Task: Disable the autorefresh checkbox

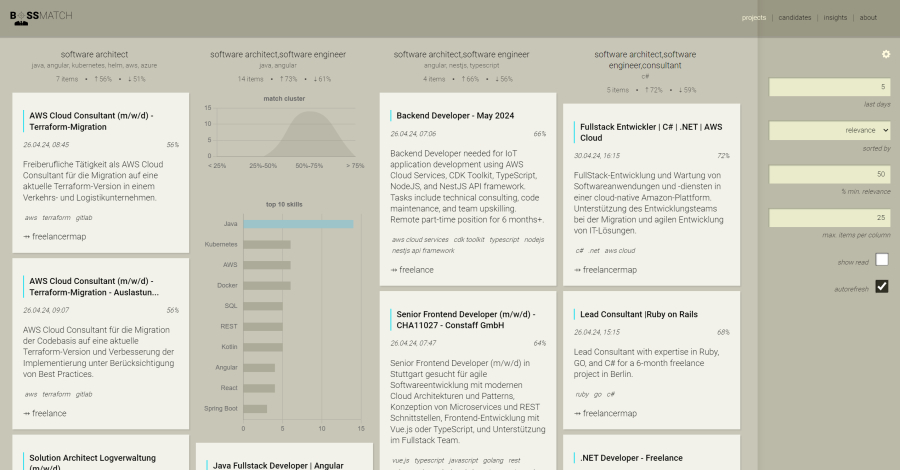Action: 881,287
